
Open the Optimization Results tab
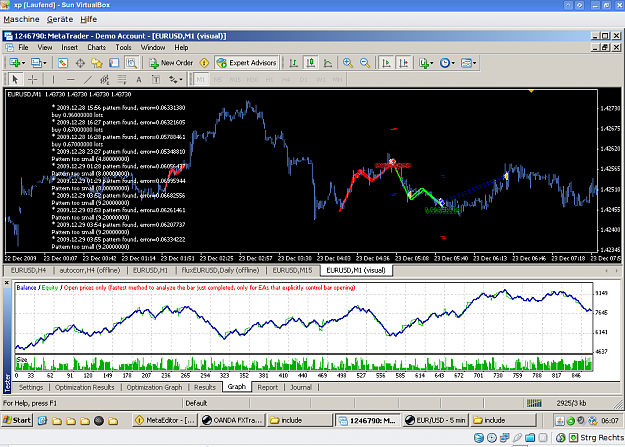coord(85,387)
